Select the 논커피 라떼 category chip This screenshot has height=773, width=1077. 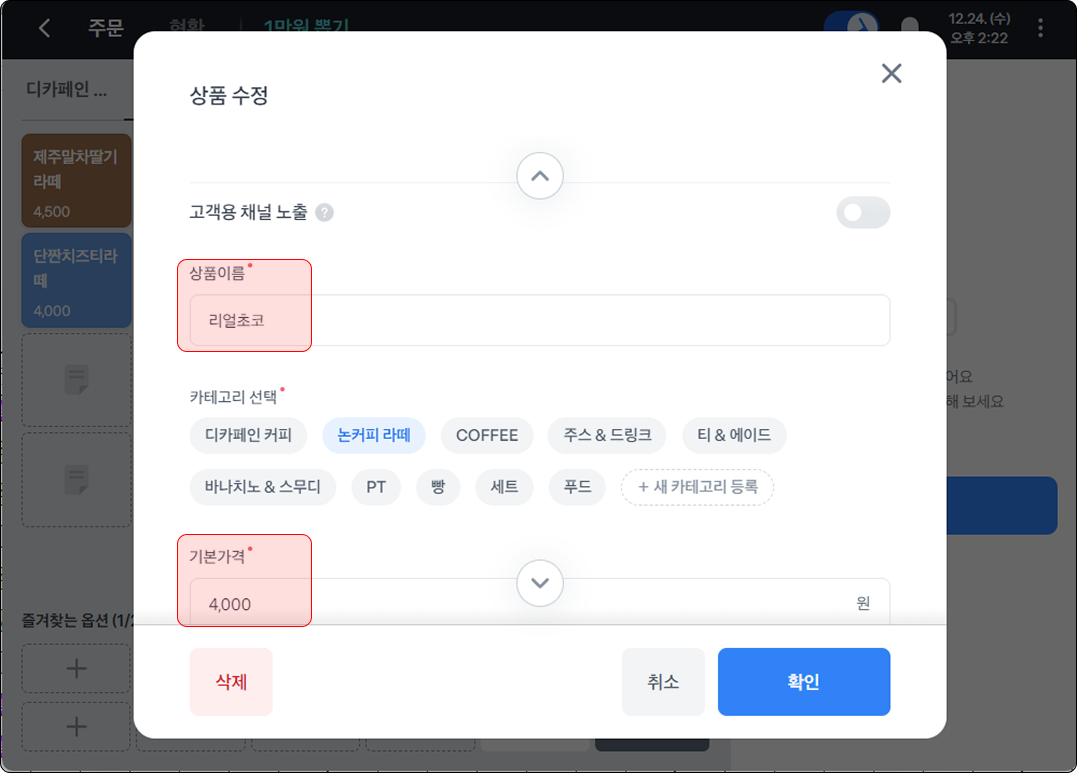click(374, 435)
